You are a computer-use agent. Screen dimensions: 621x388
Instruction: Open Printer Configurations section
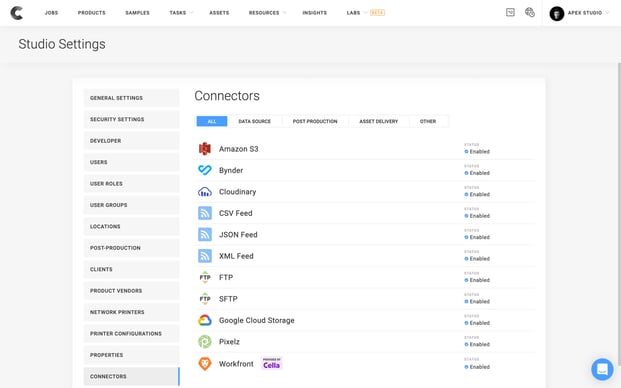pyautogui.click(x=131, y=333)
